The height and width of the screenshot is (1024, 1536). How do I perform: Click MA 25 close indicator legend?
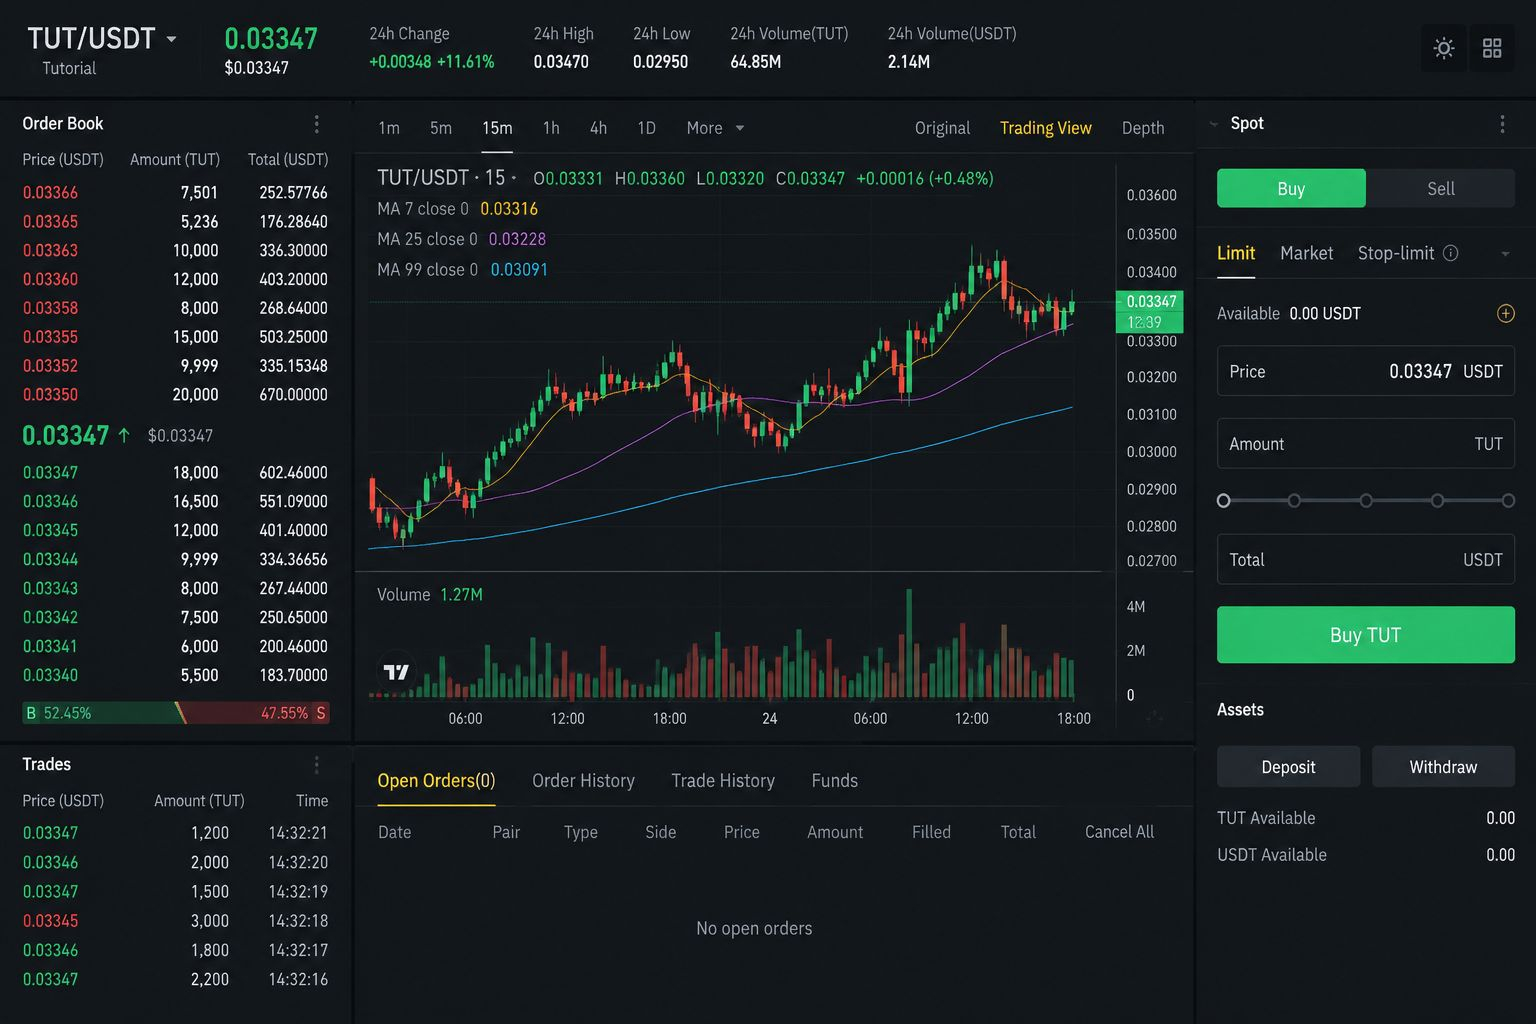[461, 239]
